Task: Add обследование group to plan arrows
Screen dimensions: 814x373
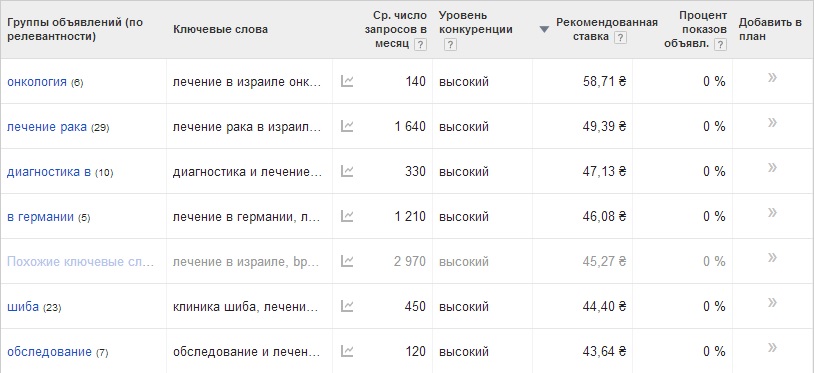Action: [x=772, y=348]
